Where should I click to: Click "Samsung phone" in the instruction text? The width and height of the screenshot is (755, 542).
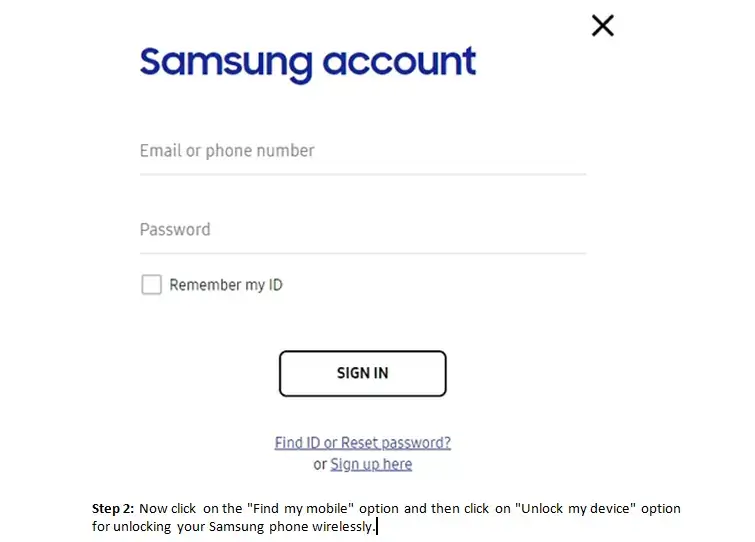(258, 526)
